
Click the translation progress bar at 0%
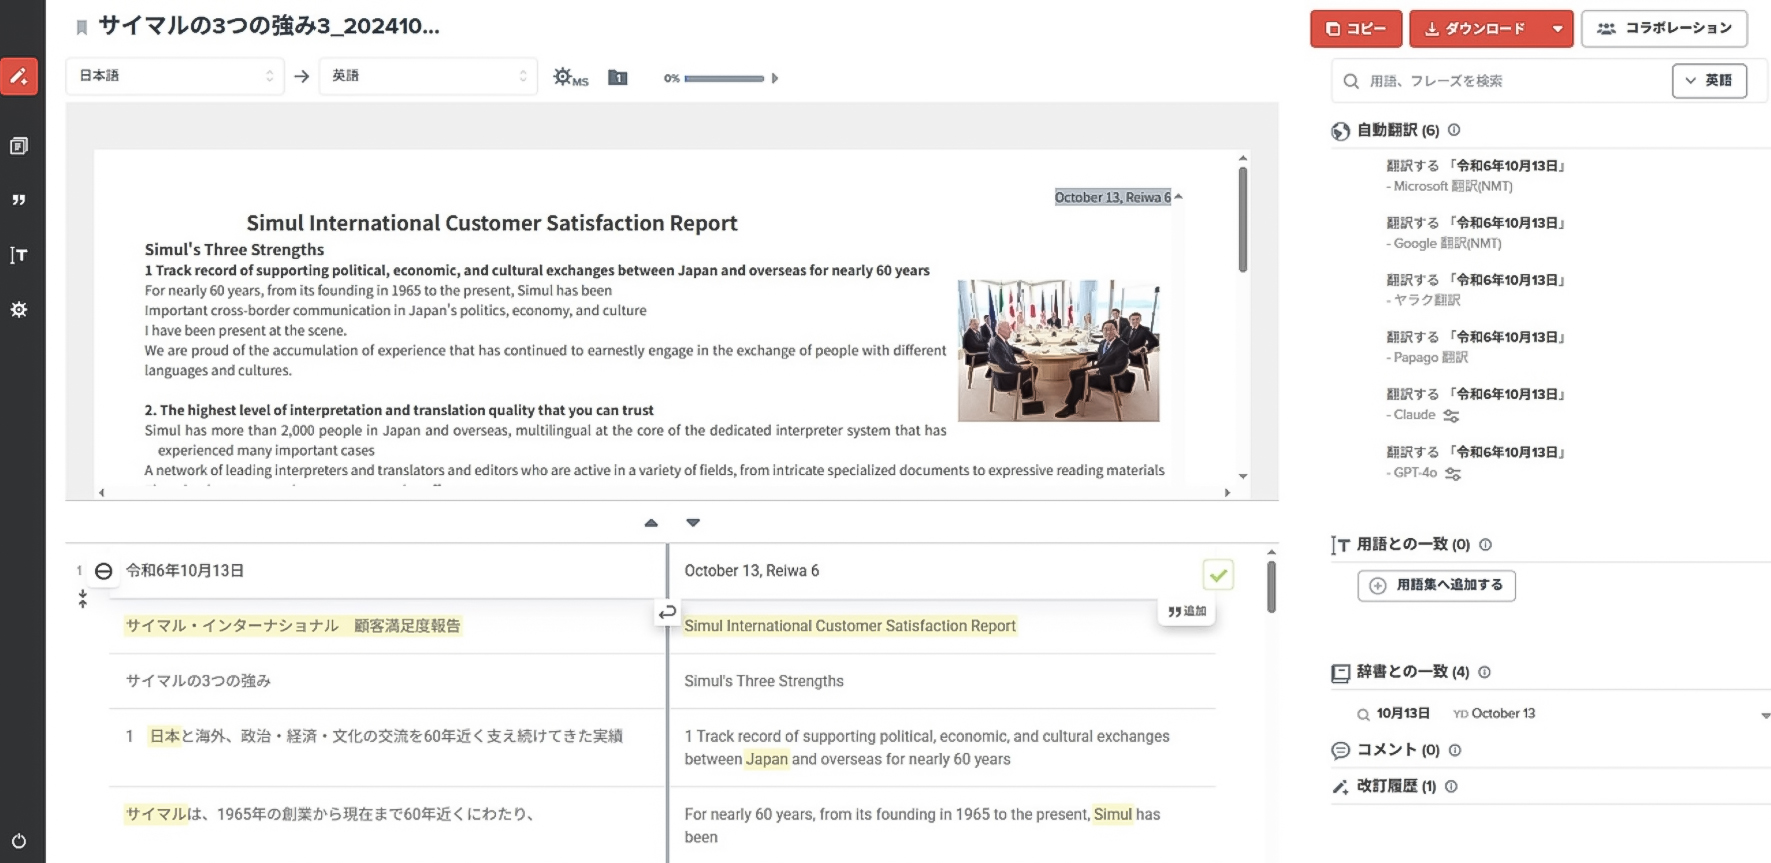tap(724, 78)
